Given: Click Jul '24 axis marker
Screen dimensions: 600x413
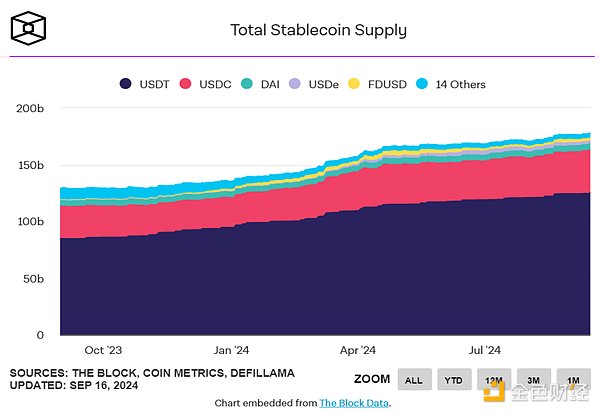Looking at the screenshot, I should point(484,351).
